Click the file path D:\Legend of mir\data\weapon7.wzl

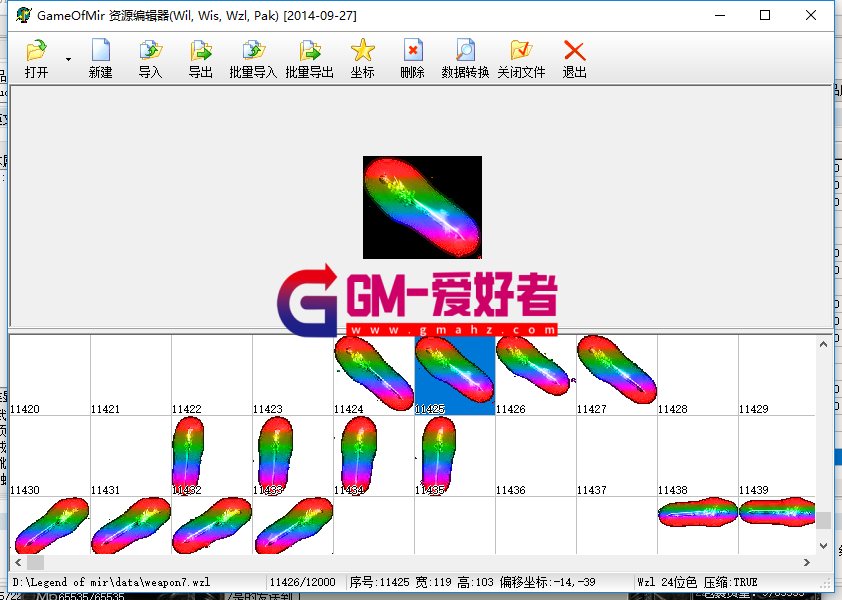click(111, 582)
